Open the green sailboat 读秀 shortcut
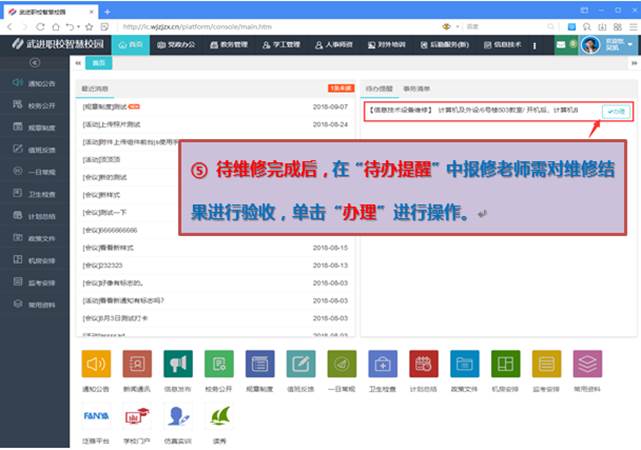 point(220,416)
